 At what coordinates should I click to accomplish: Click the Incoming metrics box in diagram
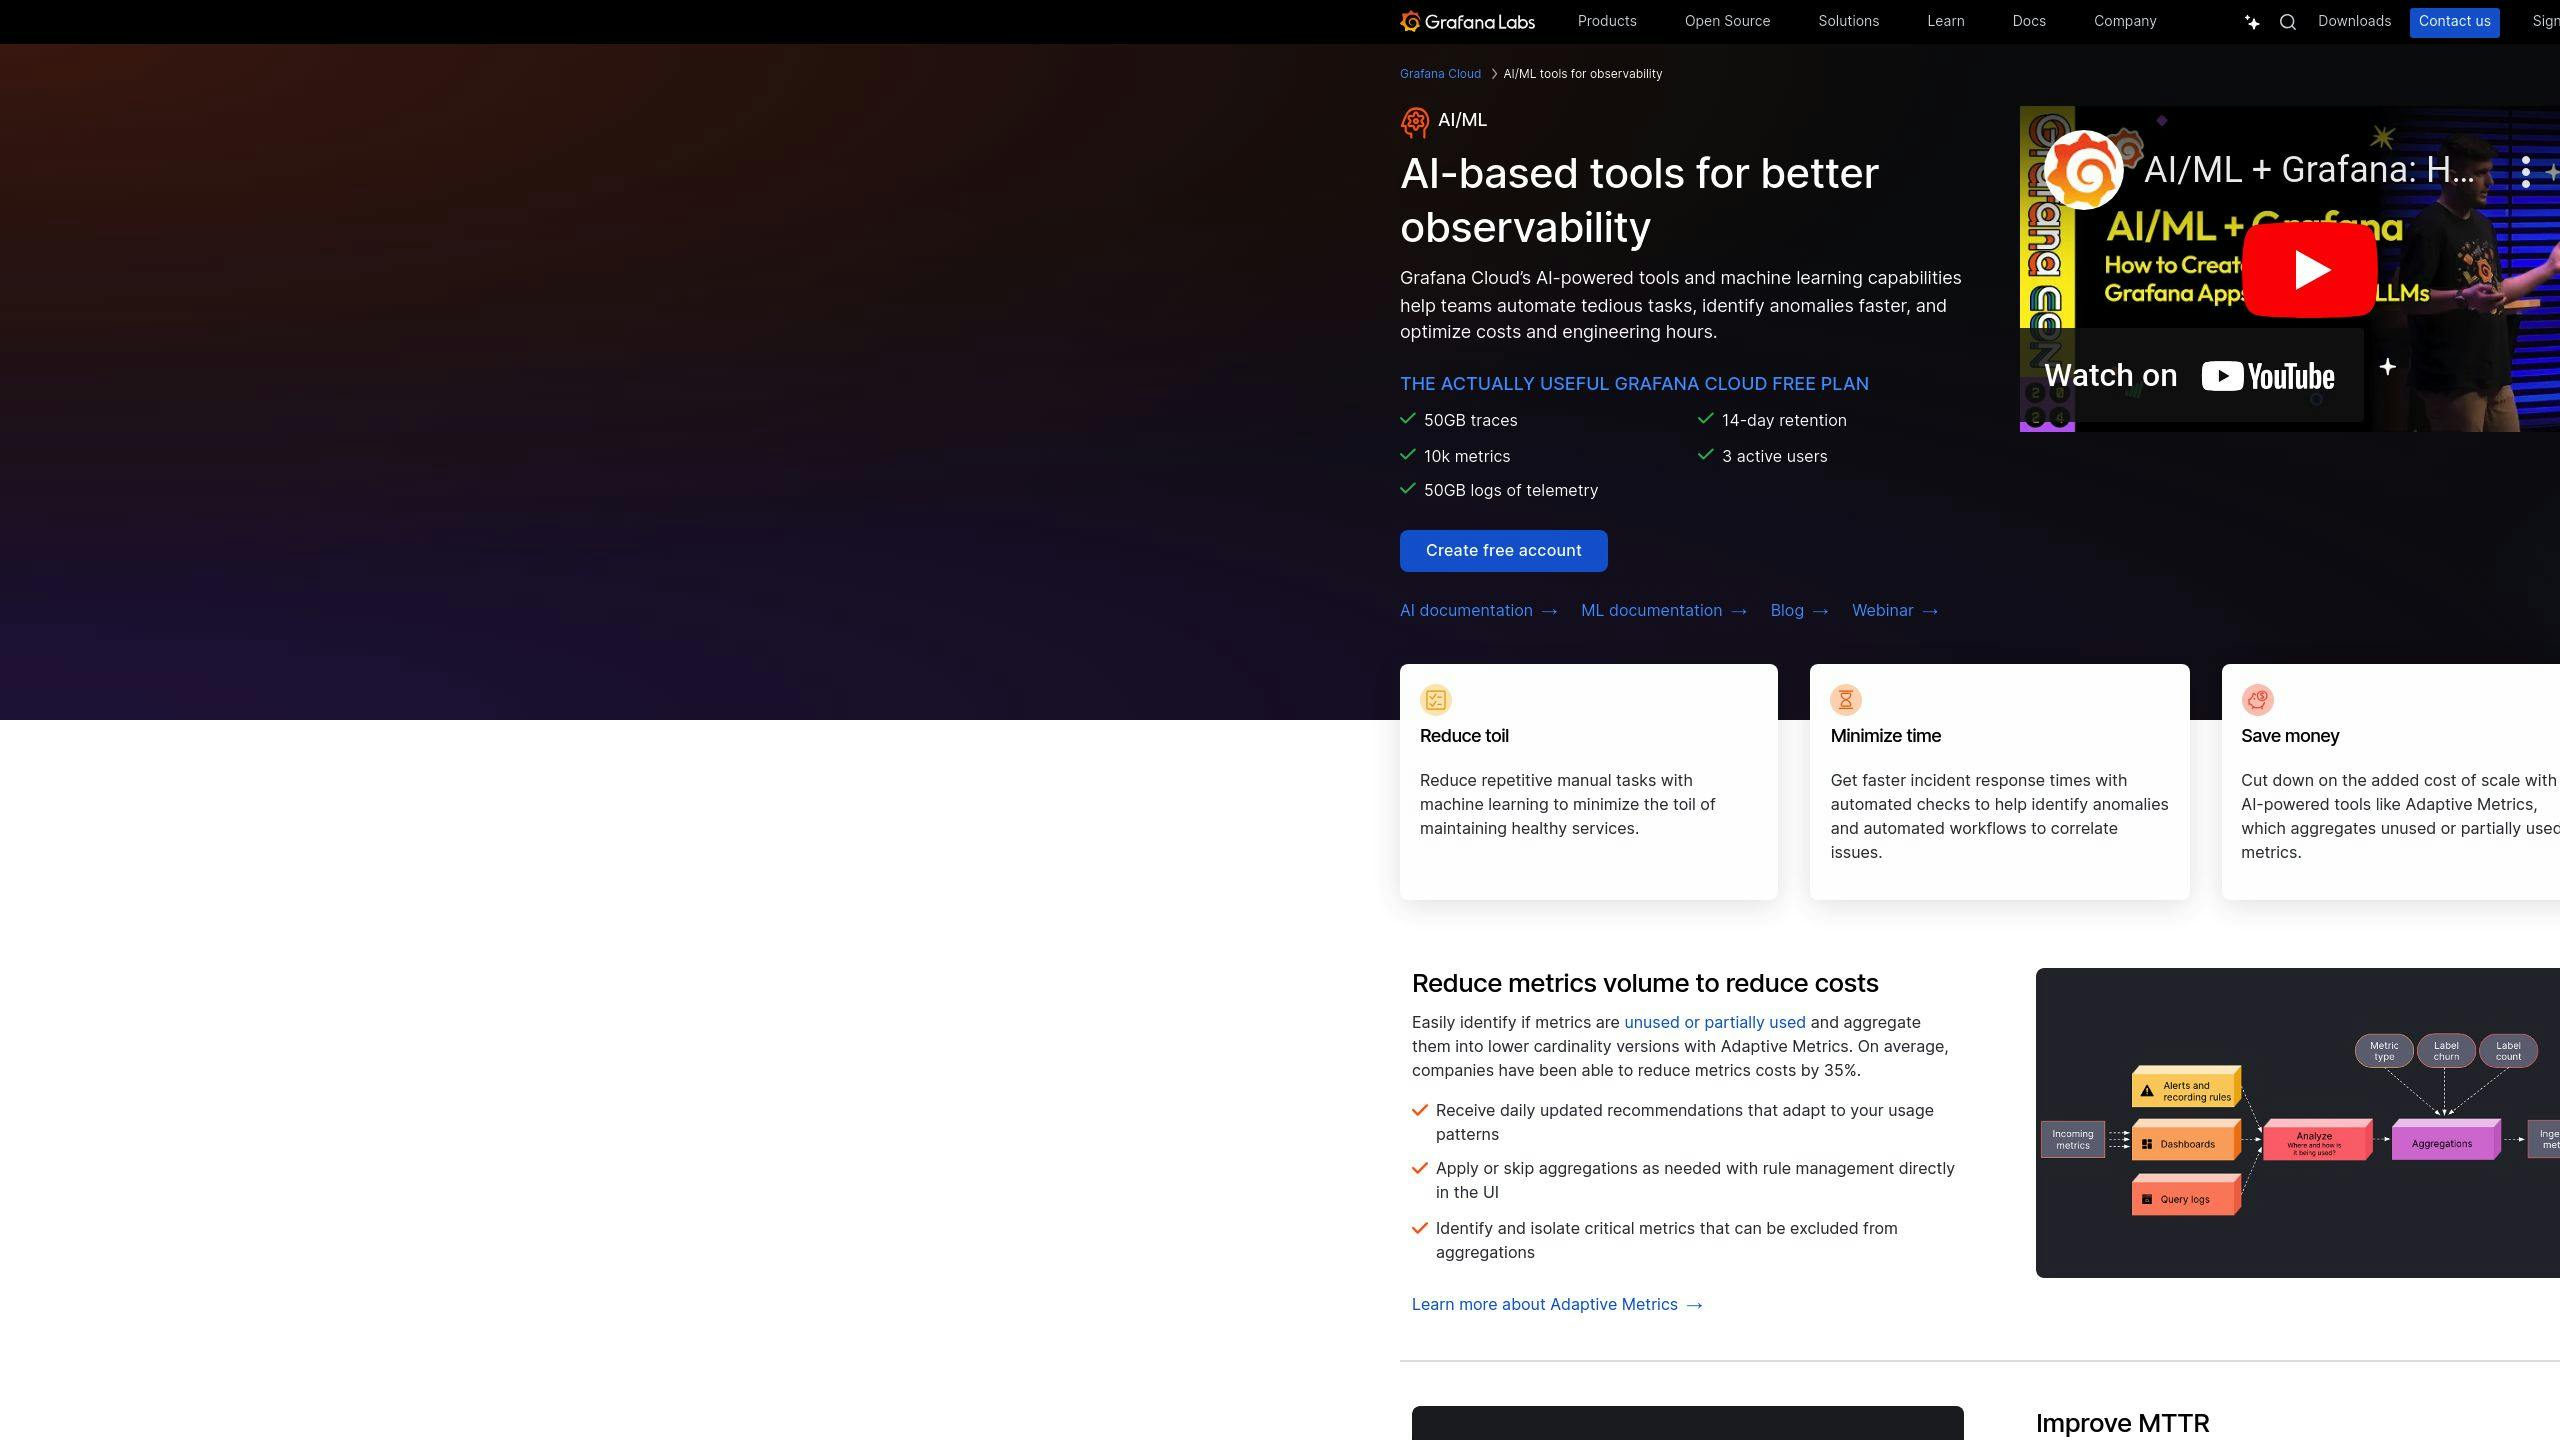2072,1139
